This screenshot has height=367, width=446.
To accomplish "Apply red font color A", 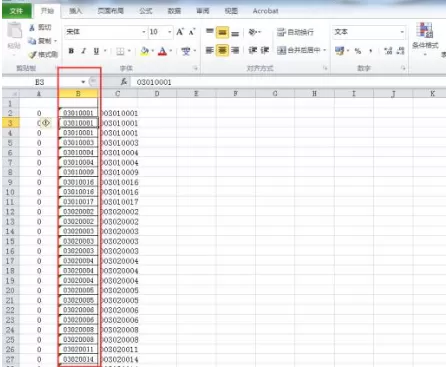I will (x=162, y=51).
